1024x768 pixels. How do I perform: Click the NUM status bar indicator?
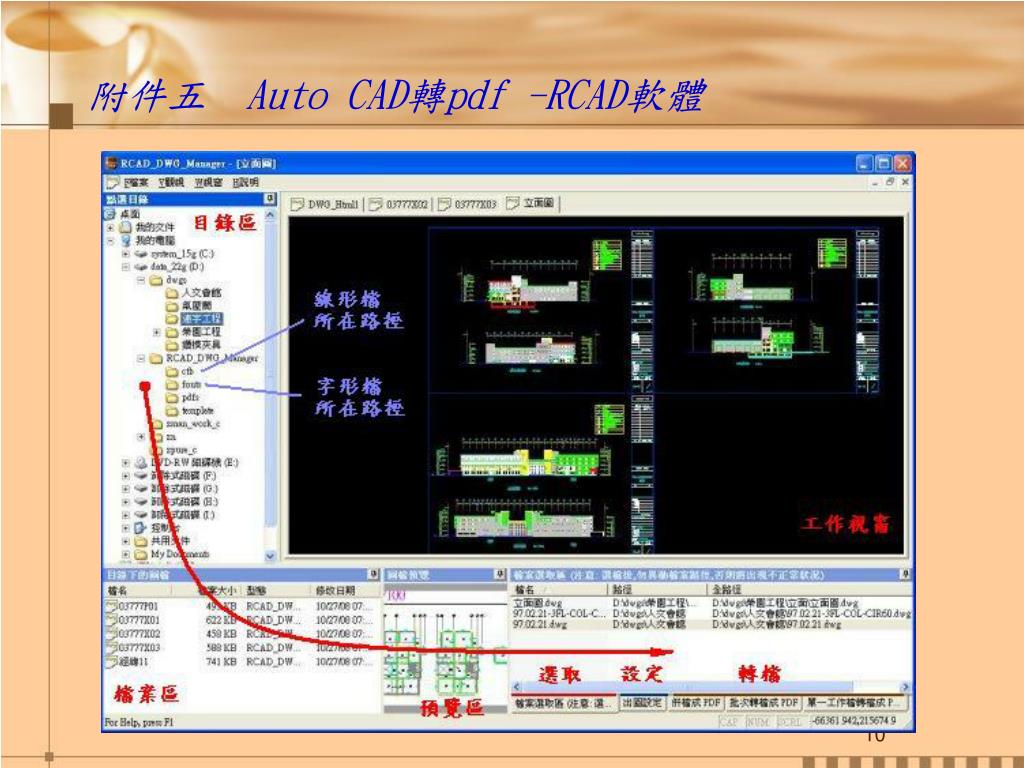pos(758,722)
